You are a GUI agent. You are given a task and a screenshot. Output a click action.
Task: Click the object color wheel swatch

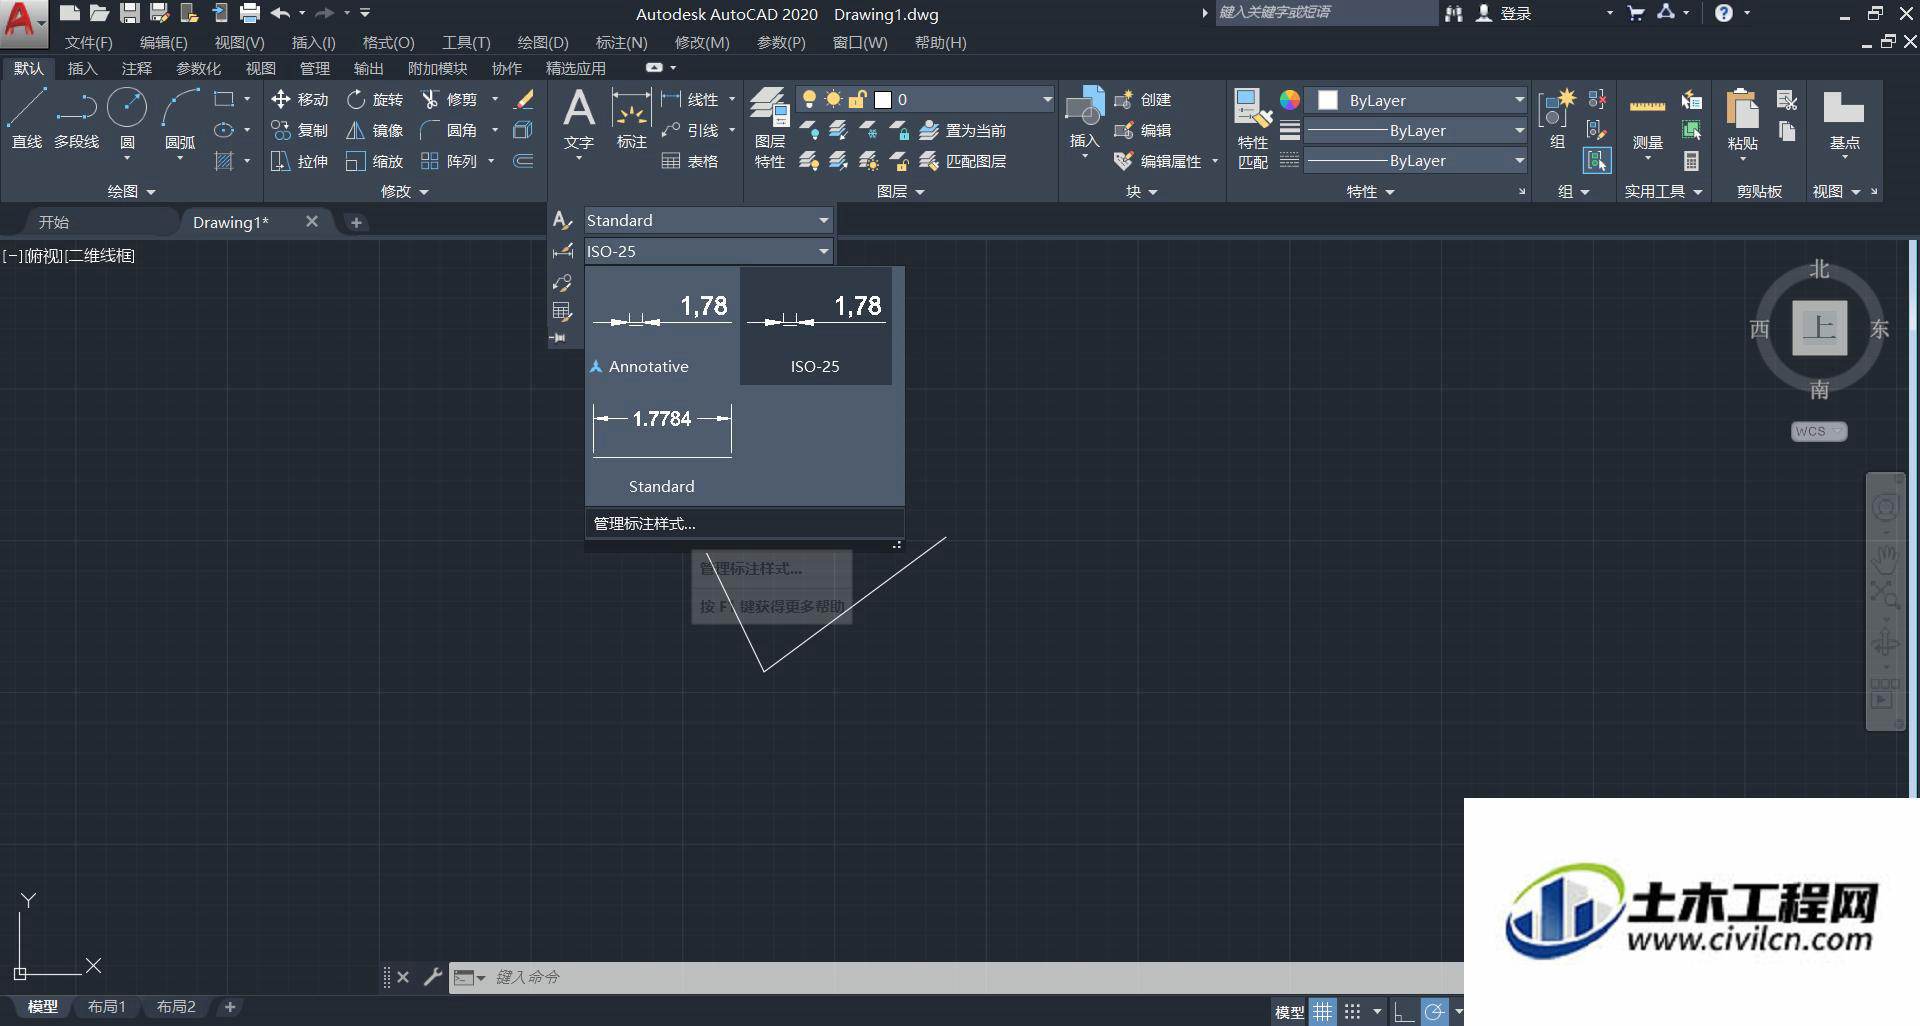pyautogui.click(x=1290, y=100)
